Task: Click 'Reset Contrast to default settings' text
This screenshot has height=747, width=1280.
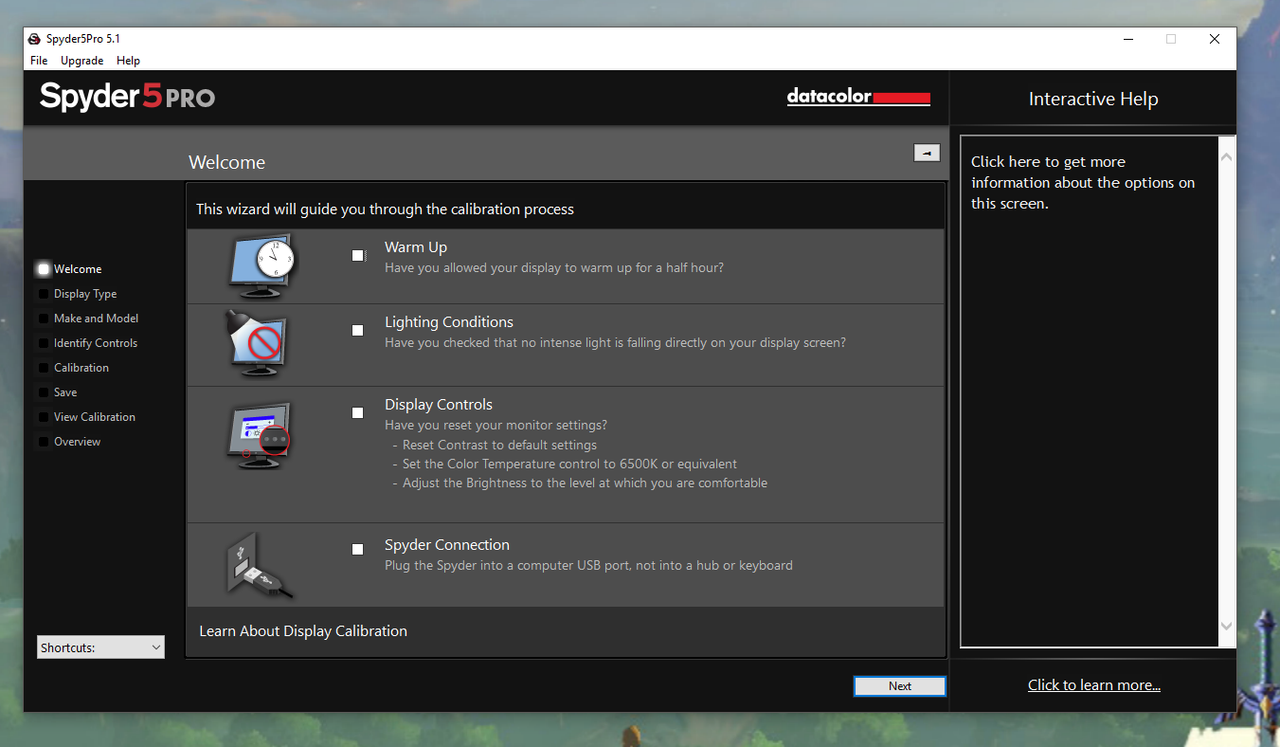Action: (500, 445)
